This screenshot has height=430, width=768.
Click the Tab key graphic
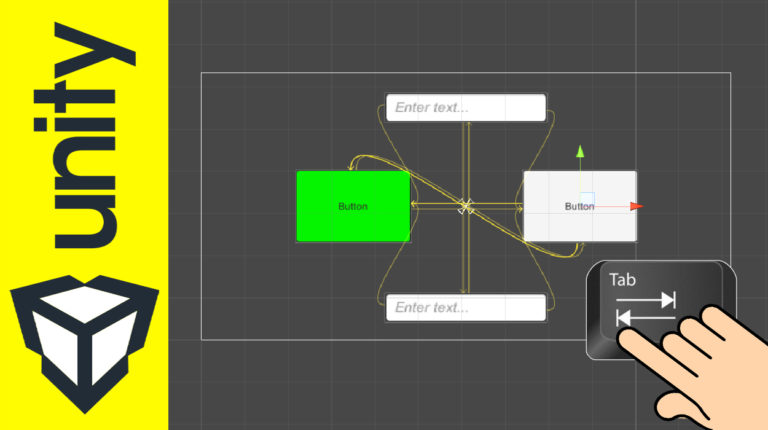pos(661,310)
